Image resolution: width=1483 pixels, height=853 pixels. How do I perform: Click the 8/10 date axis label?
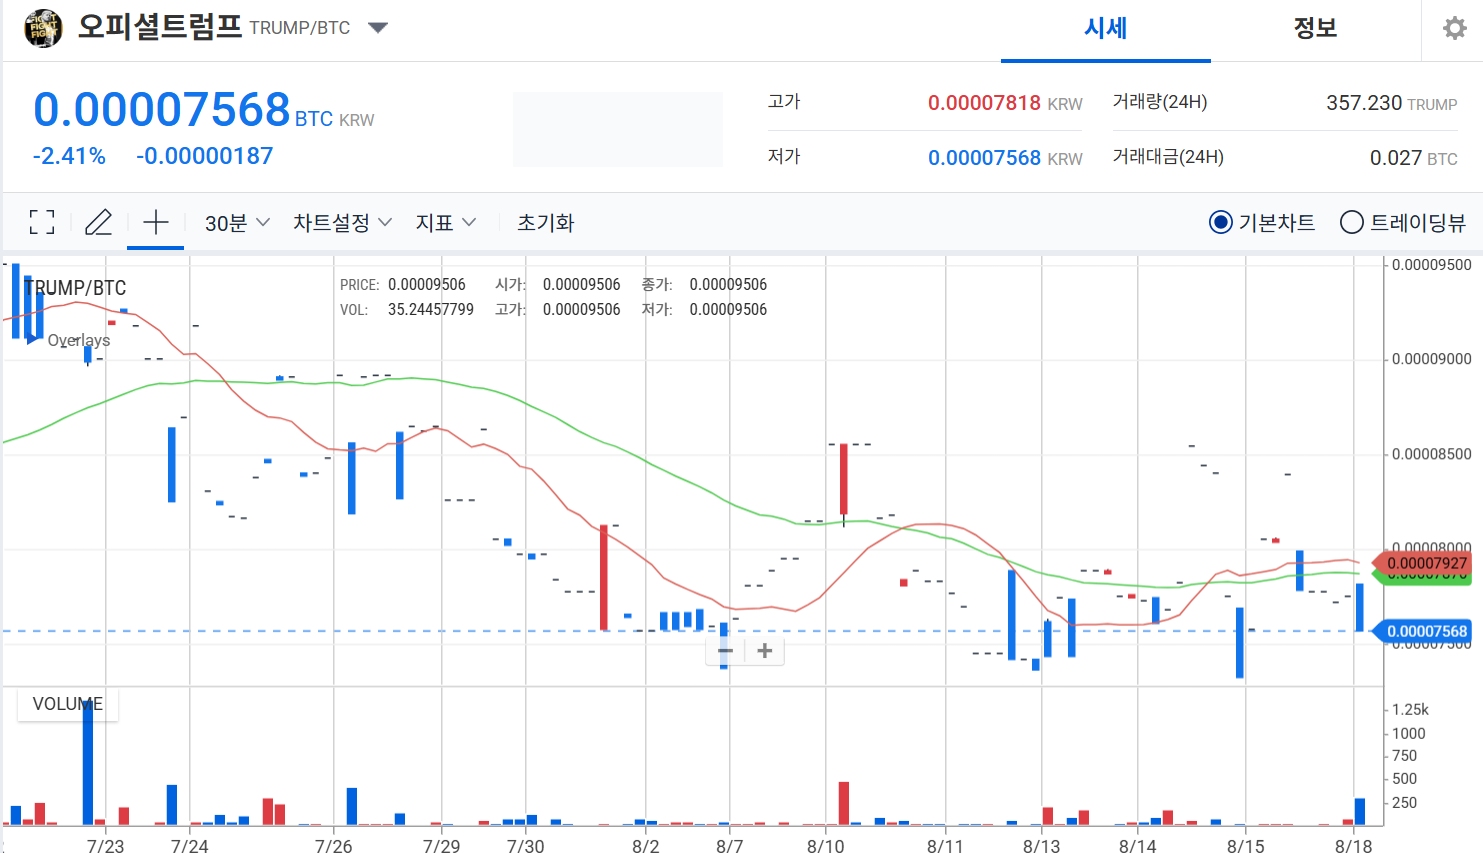[x=825, y=846]
